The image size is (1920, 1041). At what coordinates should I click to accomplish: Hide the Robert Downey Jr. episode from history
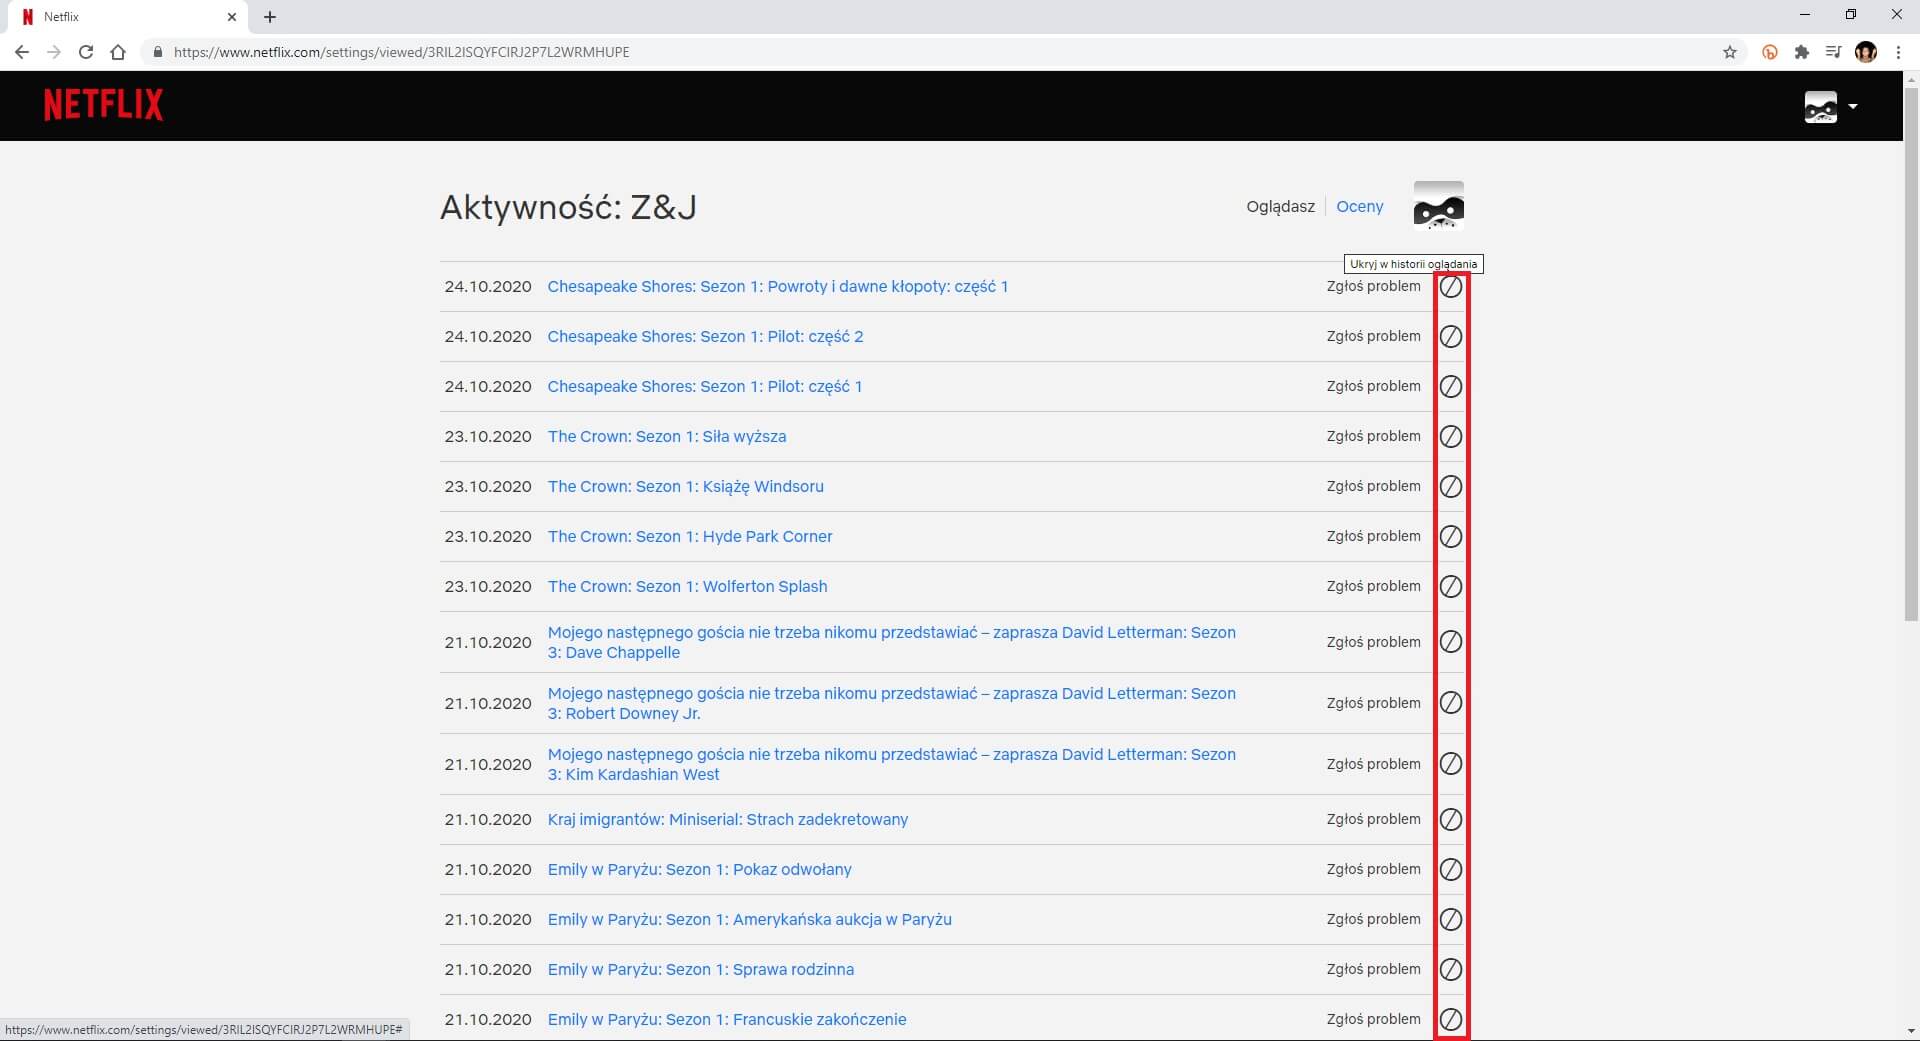coord(1450,703)
